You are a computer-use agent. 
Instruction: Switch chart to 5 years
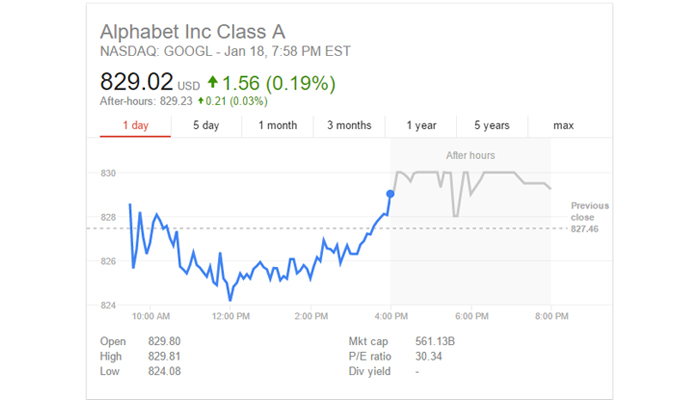(492, 125)
